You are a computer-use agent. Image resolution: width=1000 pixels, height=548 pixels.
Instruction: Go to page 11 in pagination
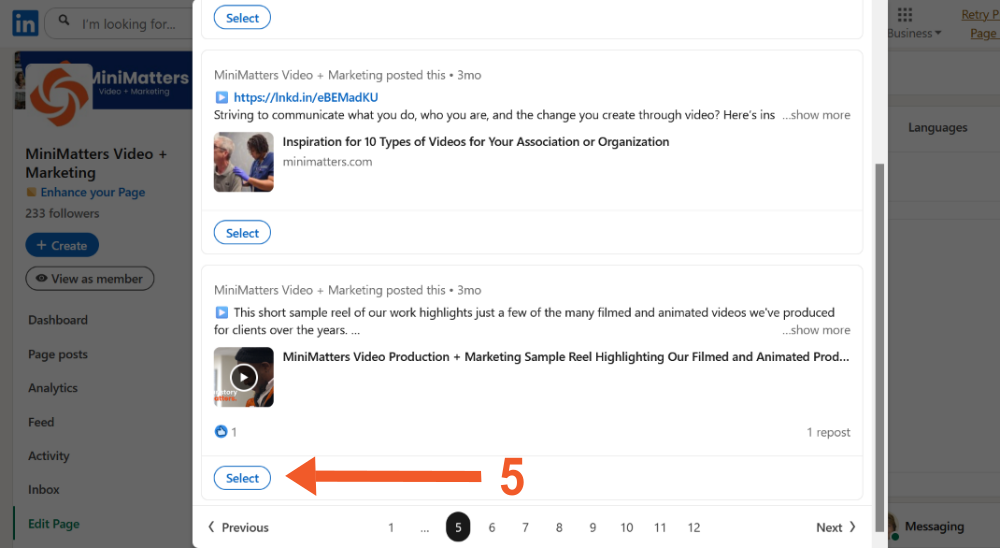660,528
